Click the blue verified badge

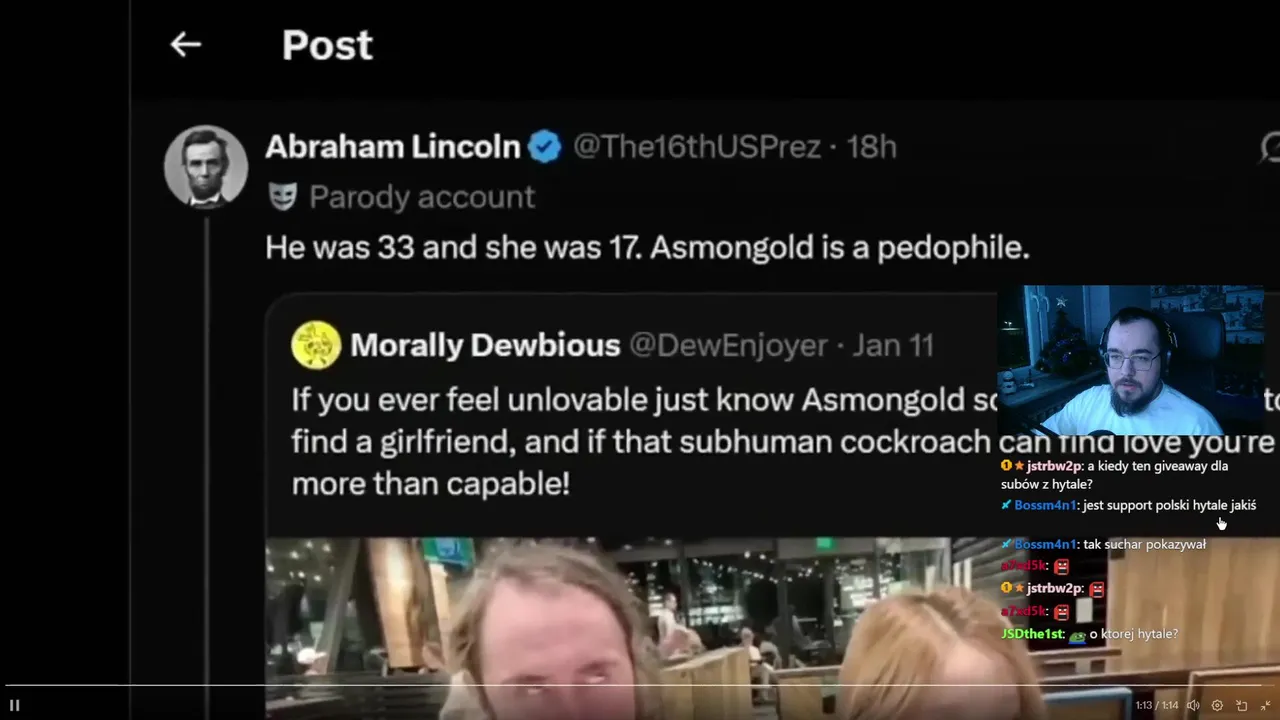[545, 147]
